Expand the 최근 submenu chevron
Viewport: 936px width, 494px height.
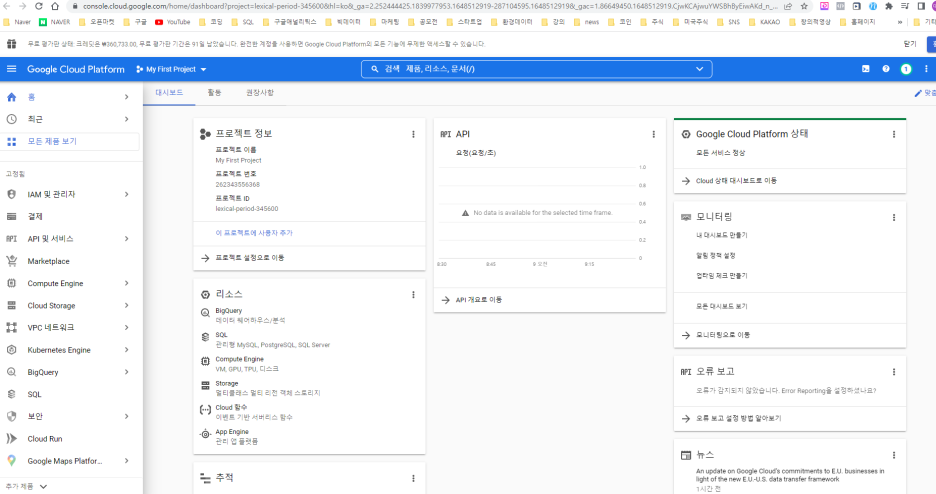click(127, 119)
